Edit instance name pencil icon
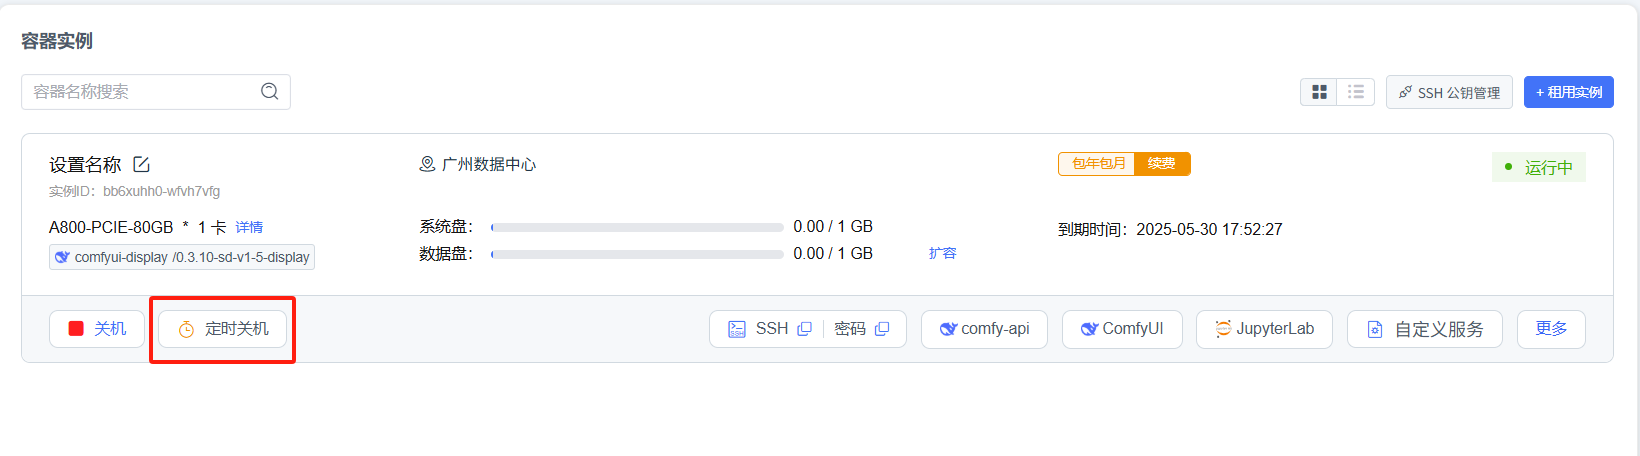Viewport: 1640px width, 456px height. coord(141,164)
